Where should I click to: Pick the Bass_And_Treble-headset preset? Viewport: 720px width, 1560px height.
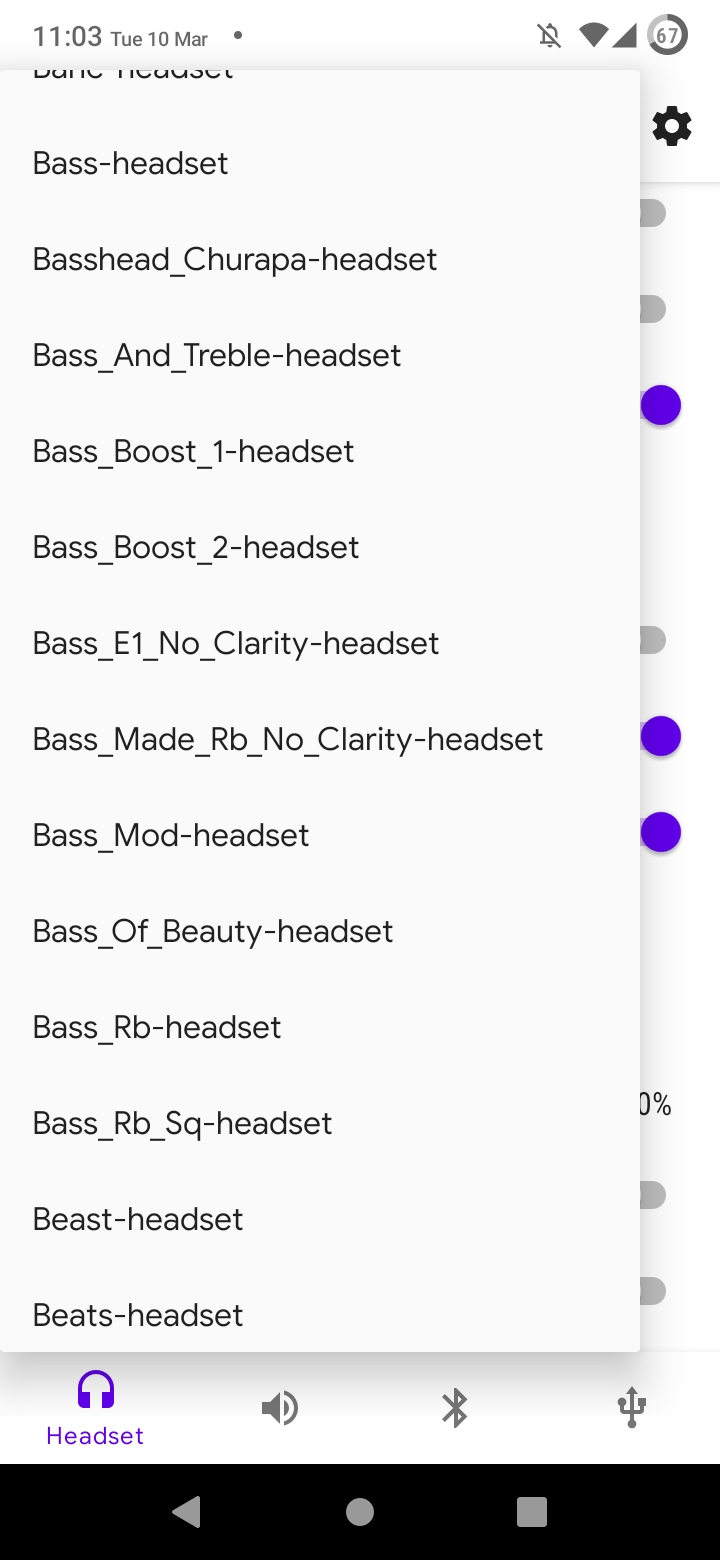[x=320, y=355]
